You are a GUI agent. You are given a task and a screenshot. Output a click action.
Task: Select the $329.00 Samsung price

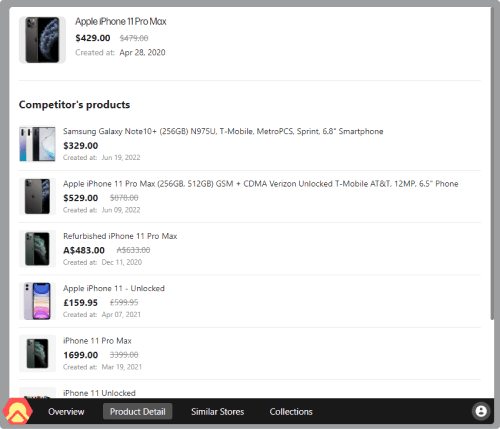click(x=81, y=146)
